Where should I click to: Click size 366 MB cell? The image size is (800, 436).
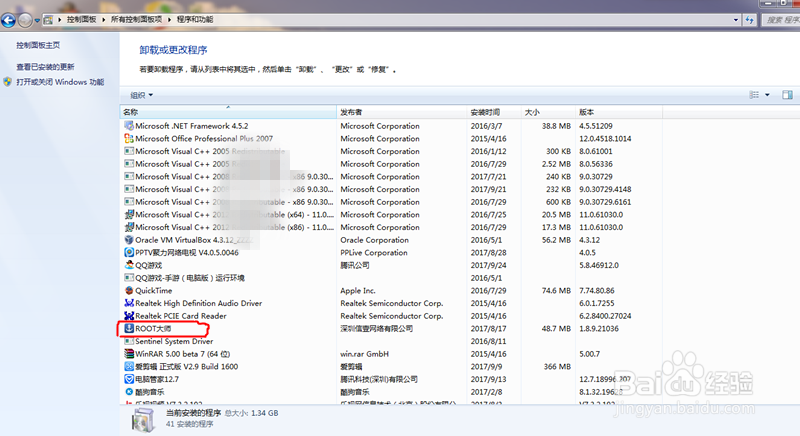(x=557, y=367)
